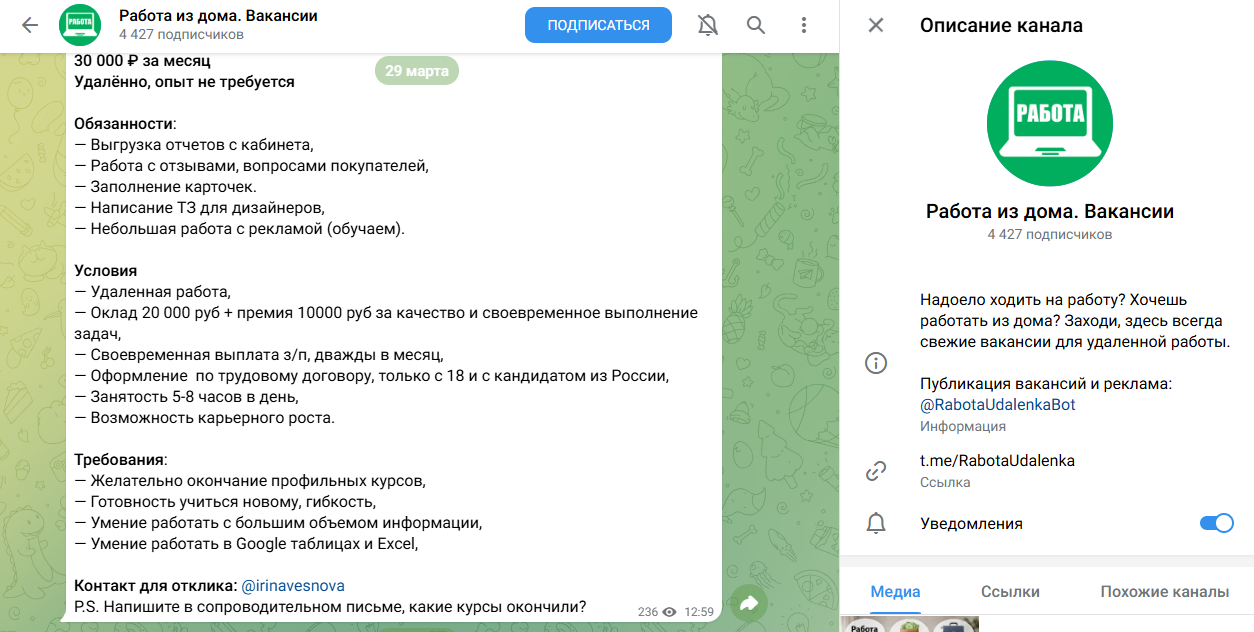The image size is (1254, 632).
Task: Click the t.me/RabotaUdalenka channel link
Action: pos(996,460)
